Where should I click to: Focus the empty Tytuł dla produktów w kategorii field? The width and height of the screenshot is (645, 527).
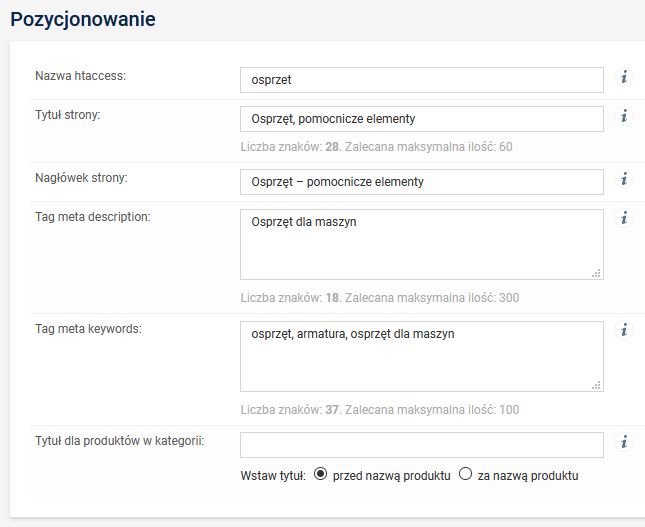click(x=421, y=444)
